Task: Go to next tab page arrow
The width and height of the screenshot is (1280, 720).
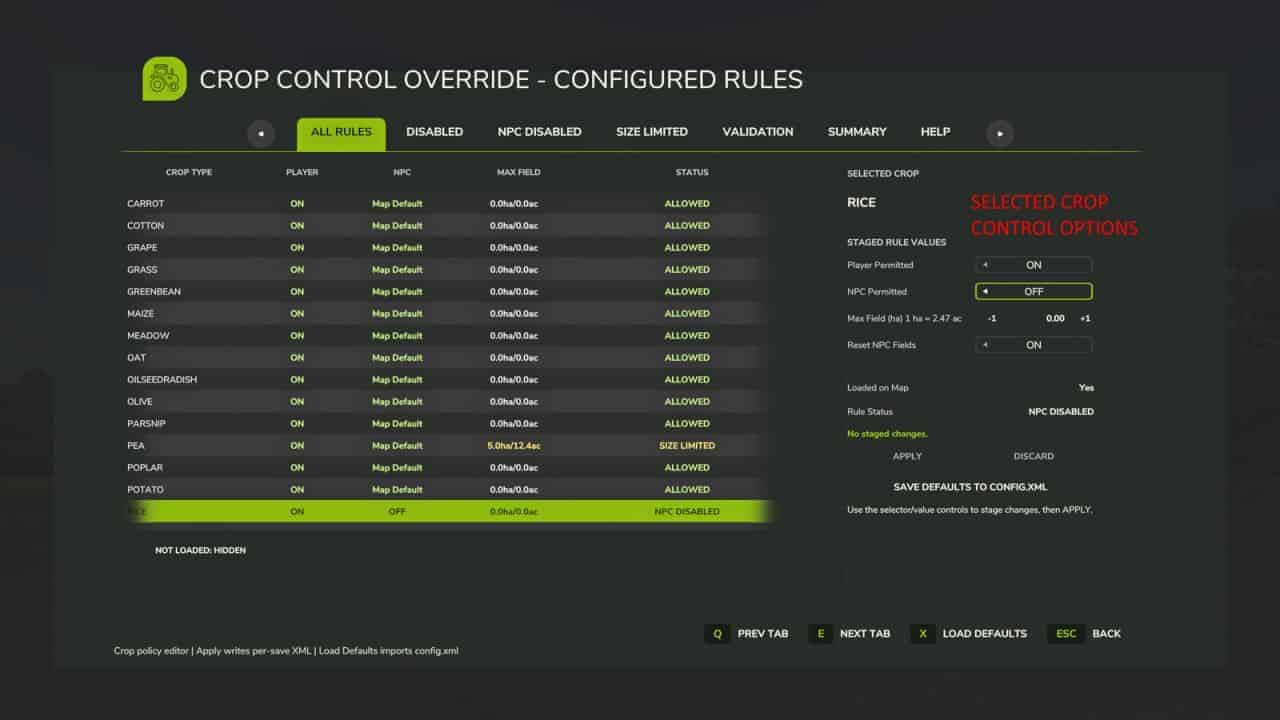Action: pyautogui.click(x=1000, y=133)
